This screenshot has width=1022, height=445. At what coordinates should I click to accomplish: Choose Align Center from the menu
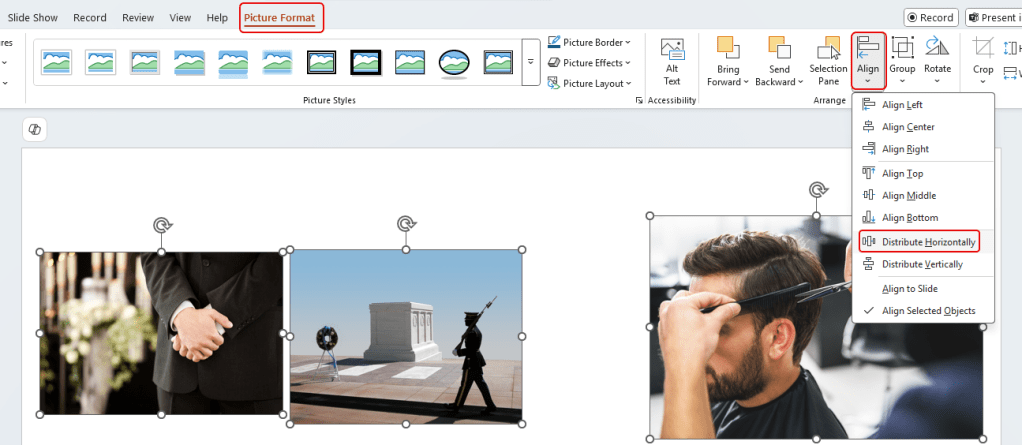908,127
